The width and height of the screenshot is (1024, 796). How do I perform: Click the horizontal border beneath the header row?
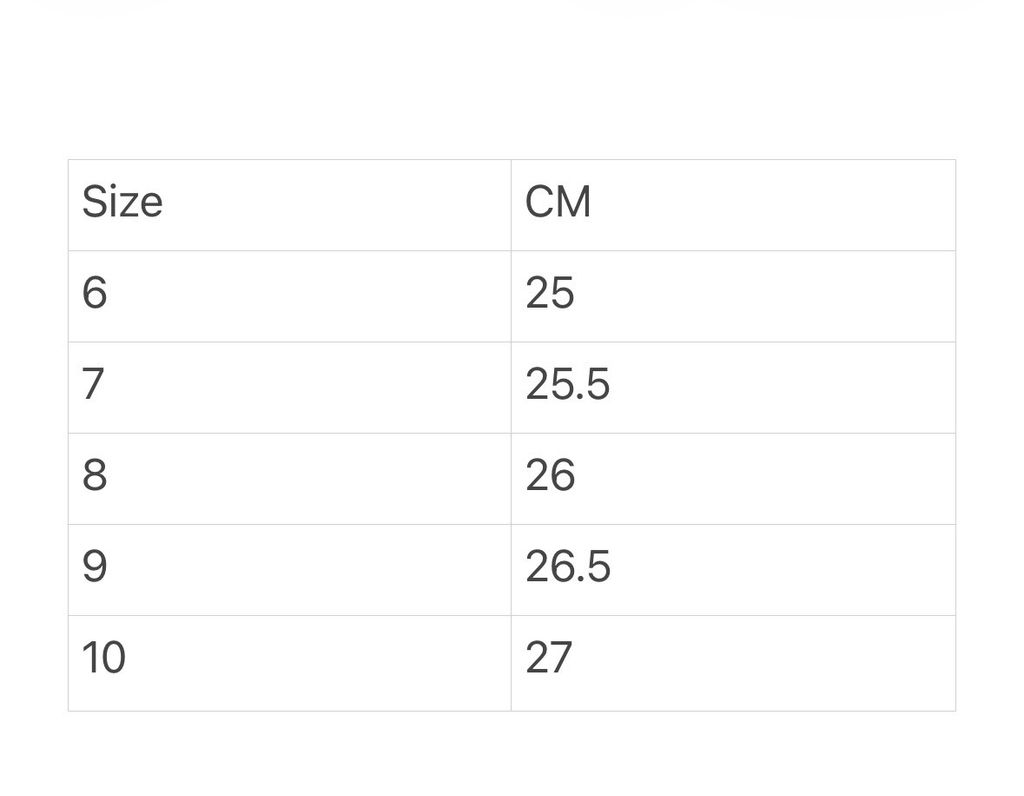(511, 250)
